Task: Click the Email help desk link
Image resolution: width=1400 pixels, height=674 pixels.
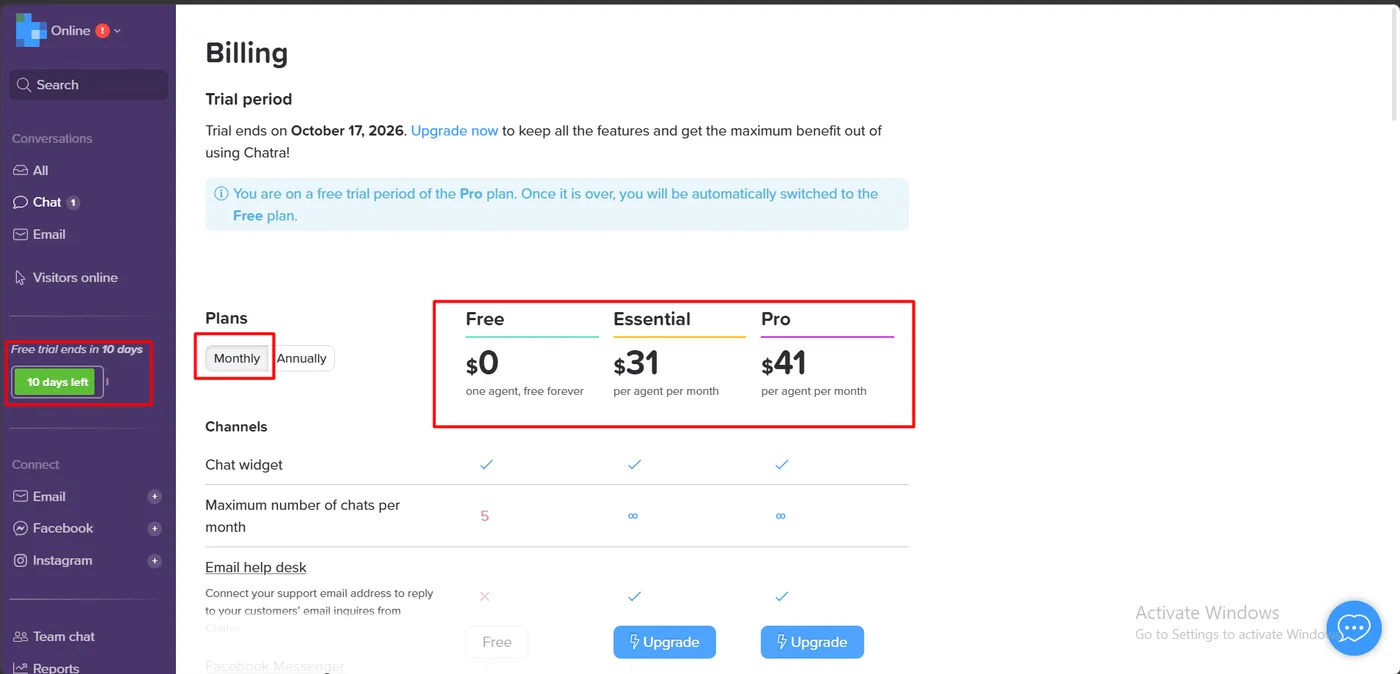Action: [256, 567]
